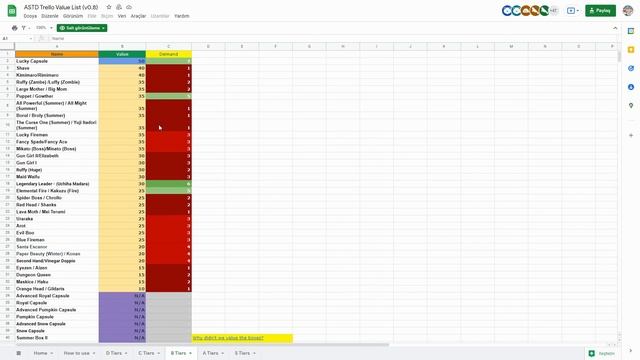The height and width of the screenshot is (360, 640).
Task: Open the Veri menu
Action: [122, 16]
